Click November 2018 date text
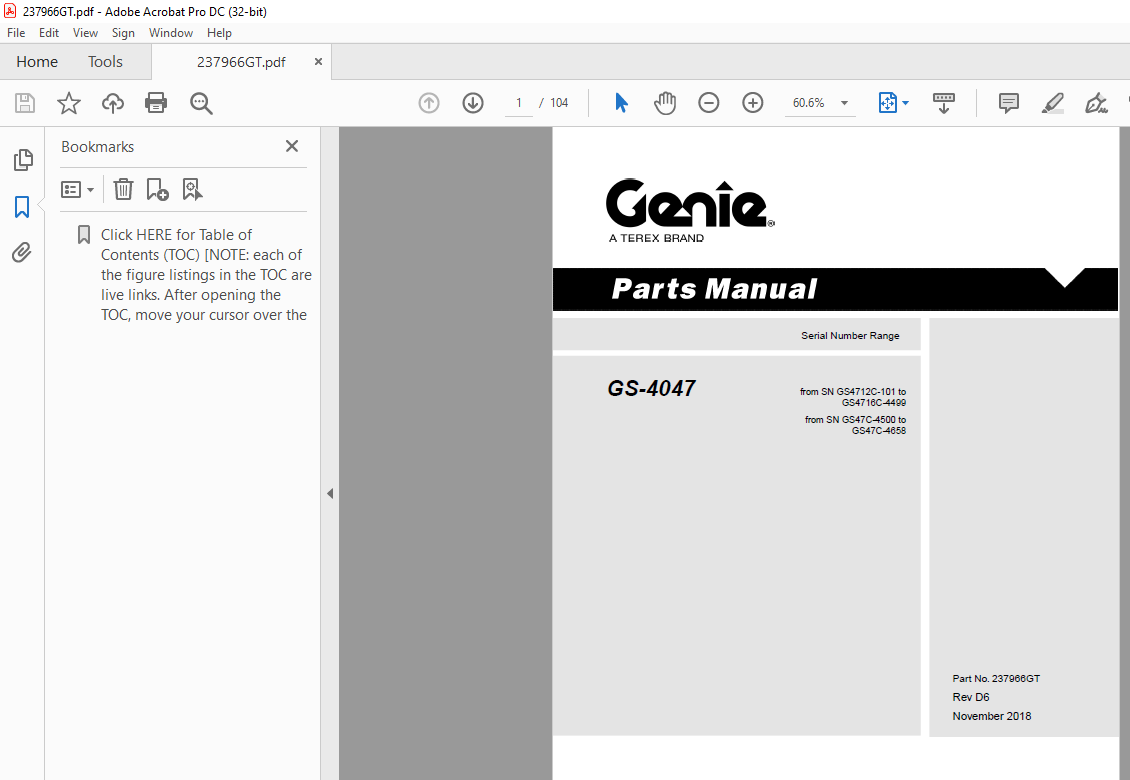 coord(992,716)
